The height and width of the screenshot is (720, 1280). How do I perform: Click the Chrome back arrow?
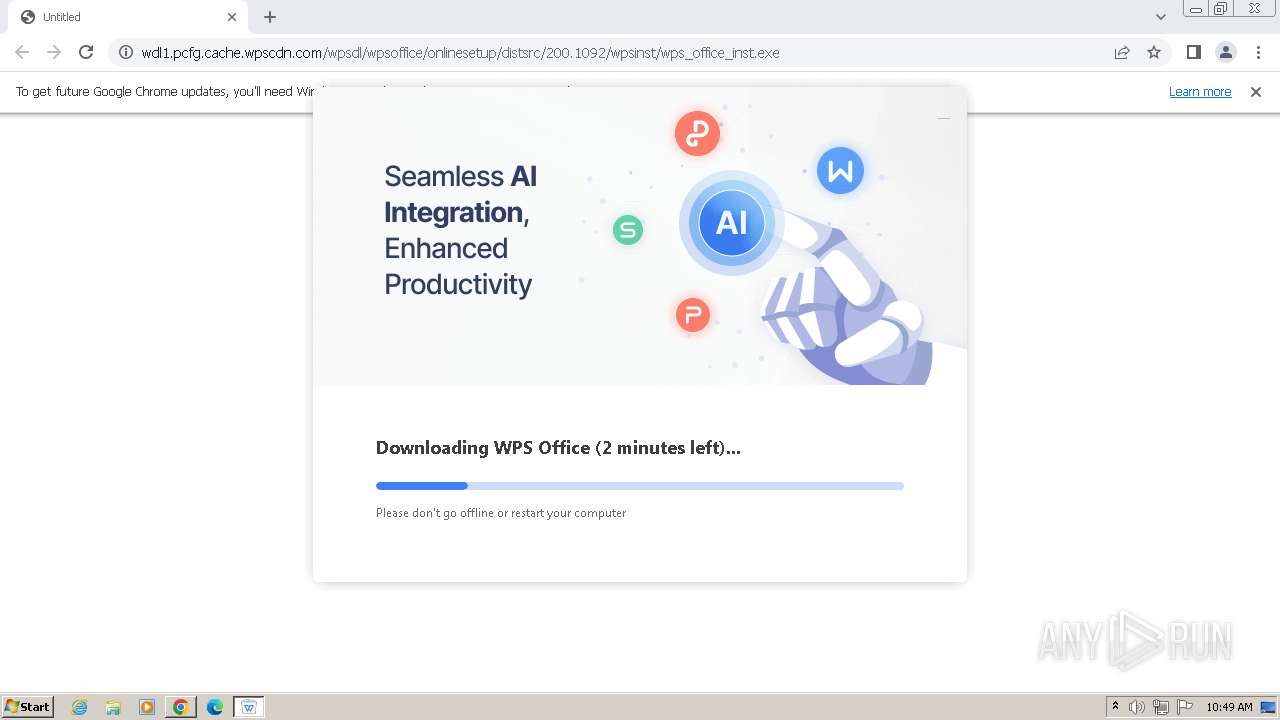(x=22, y=52)
